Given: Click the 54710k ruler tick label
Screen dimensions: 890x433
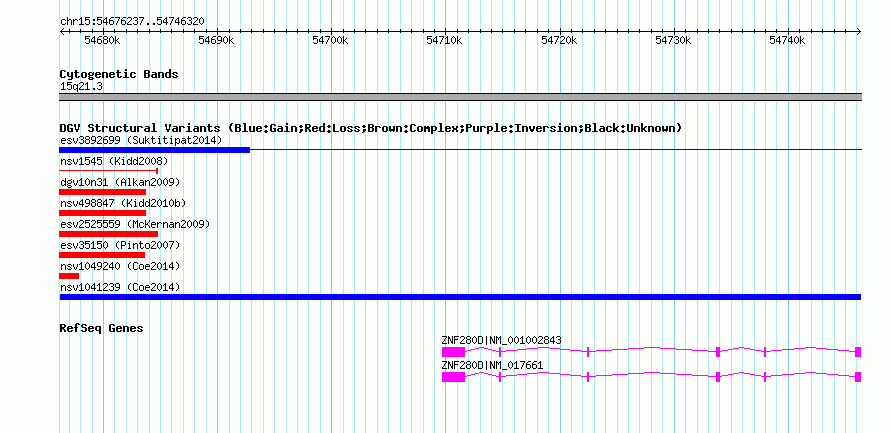Looking at the screenshot, I should 444,41.
